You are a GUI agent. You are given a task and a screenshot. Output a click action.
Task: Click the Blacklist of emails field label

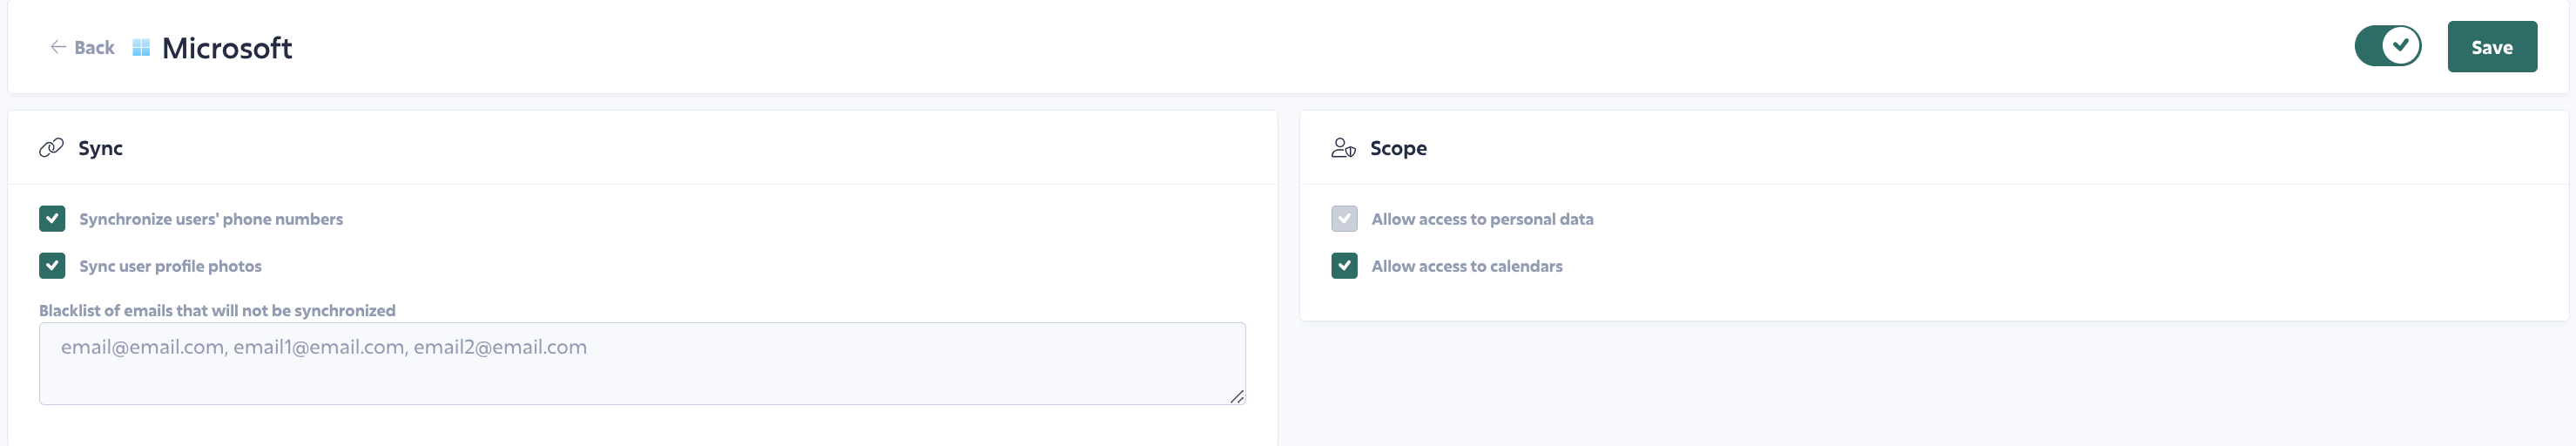[x=217, y=310]
